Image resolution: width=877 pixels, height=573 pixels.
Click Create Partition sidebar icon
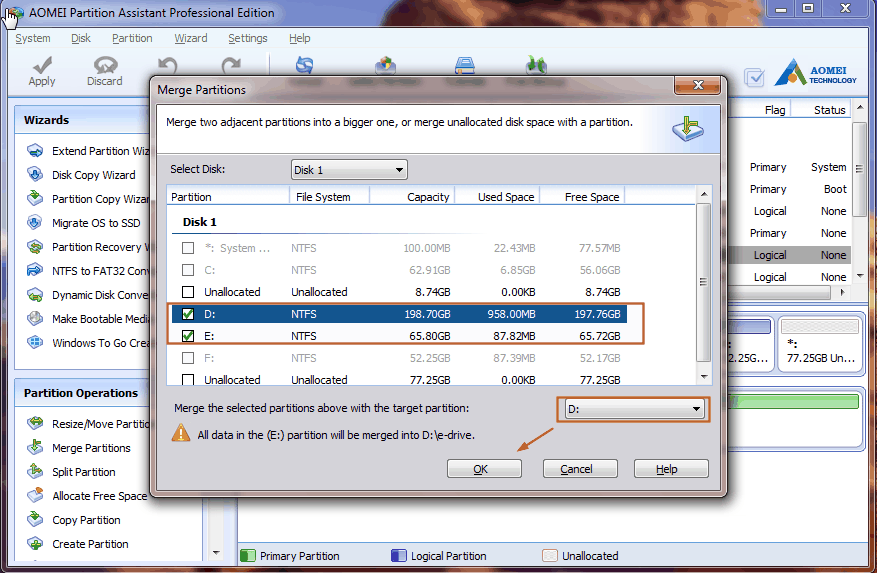tap(35, 543)
